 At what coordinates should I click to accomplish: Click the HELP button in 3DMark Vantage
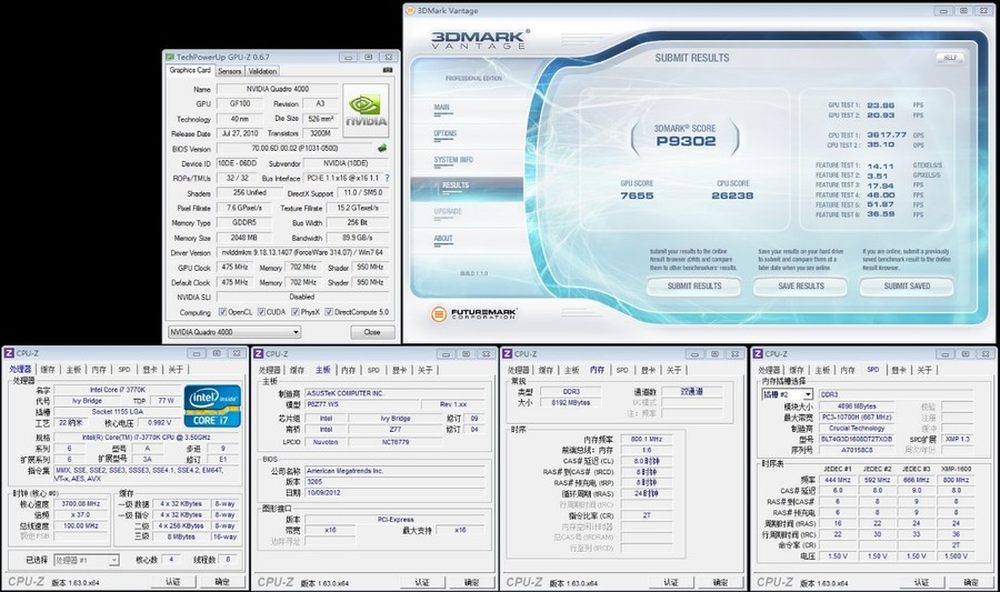click(950, 58)
